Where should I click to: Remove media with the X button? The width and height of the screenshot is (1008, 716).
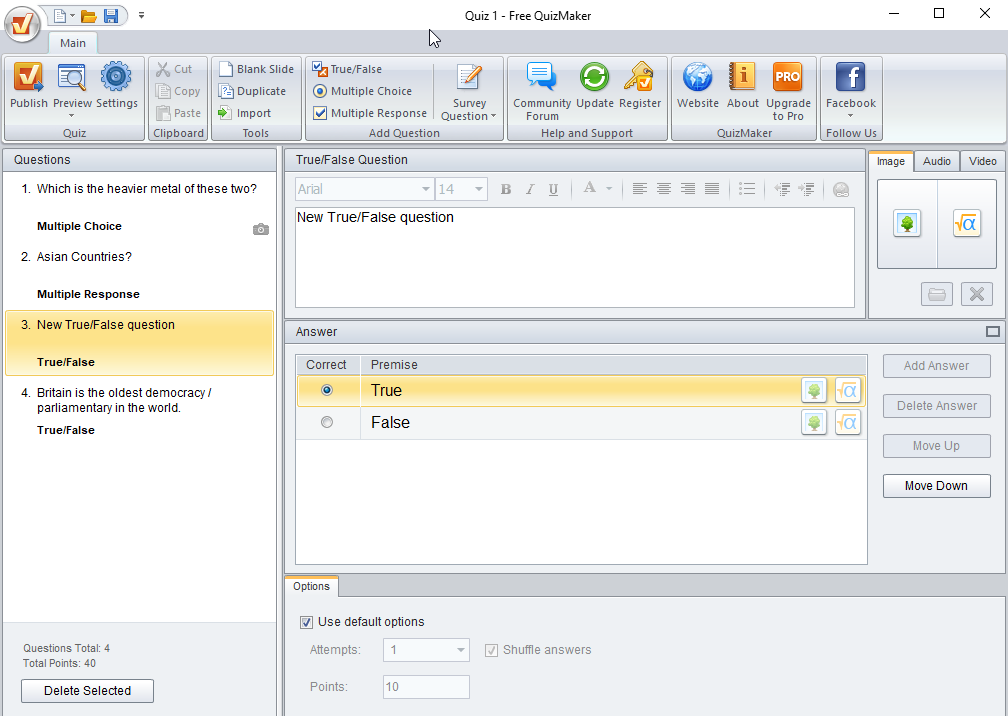[976, 294]
